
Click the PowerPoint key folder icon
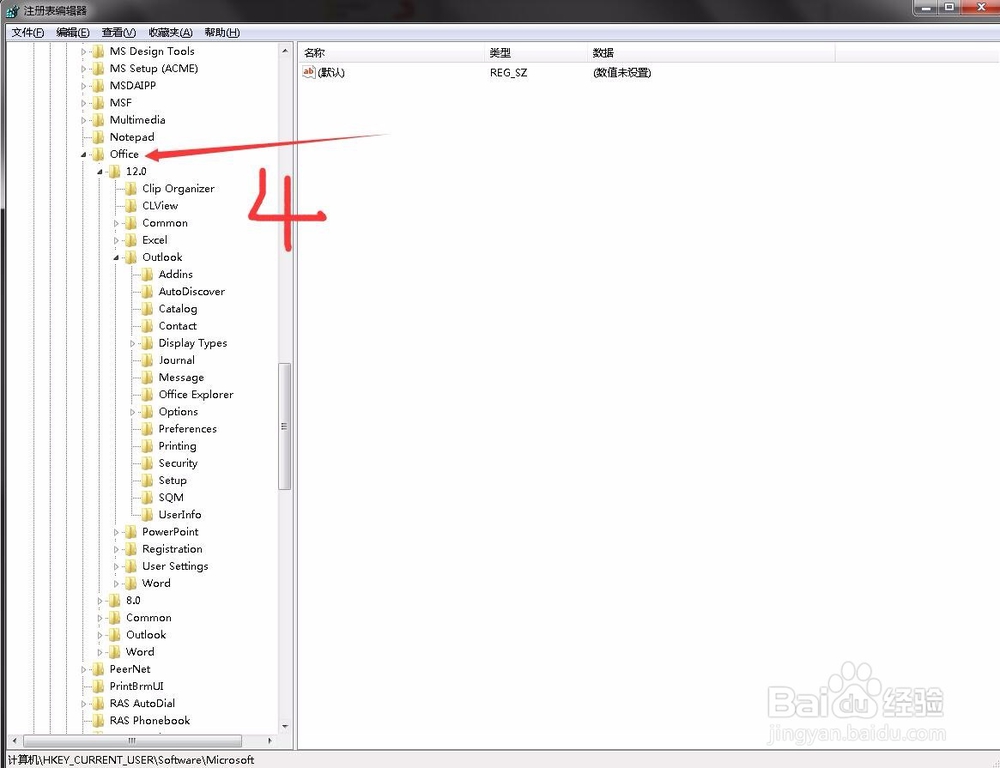[x=130, y=532]
